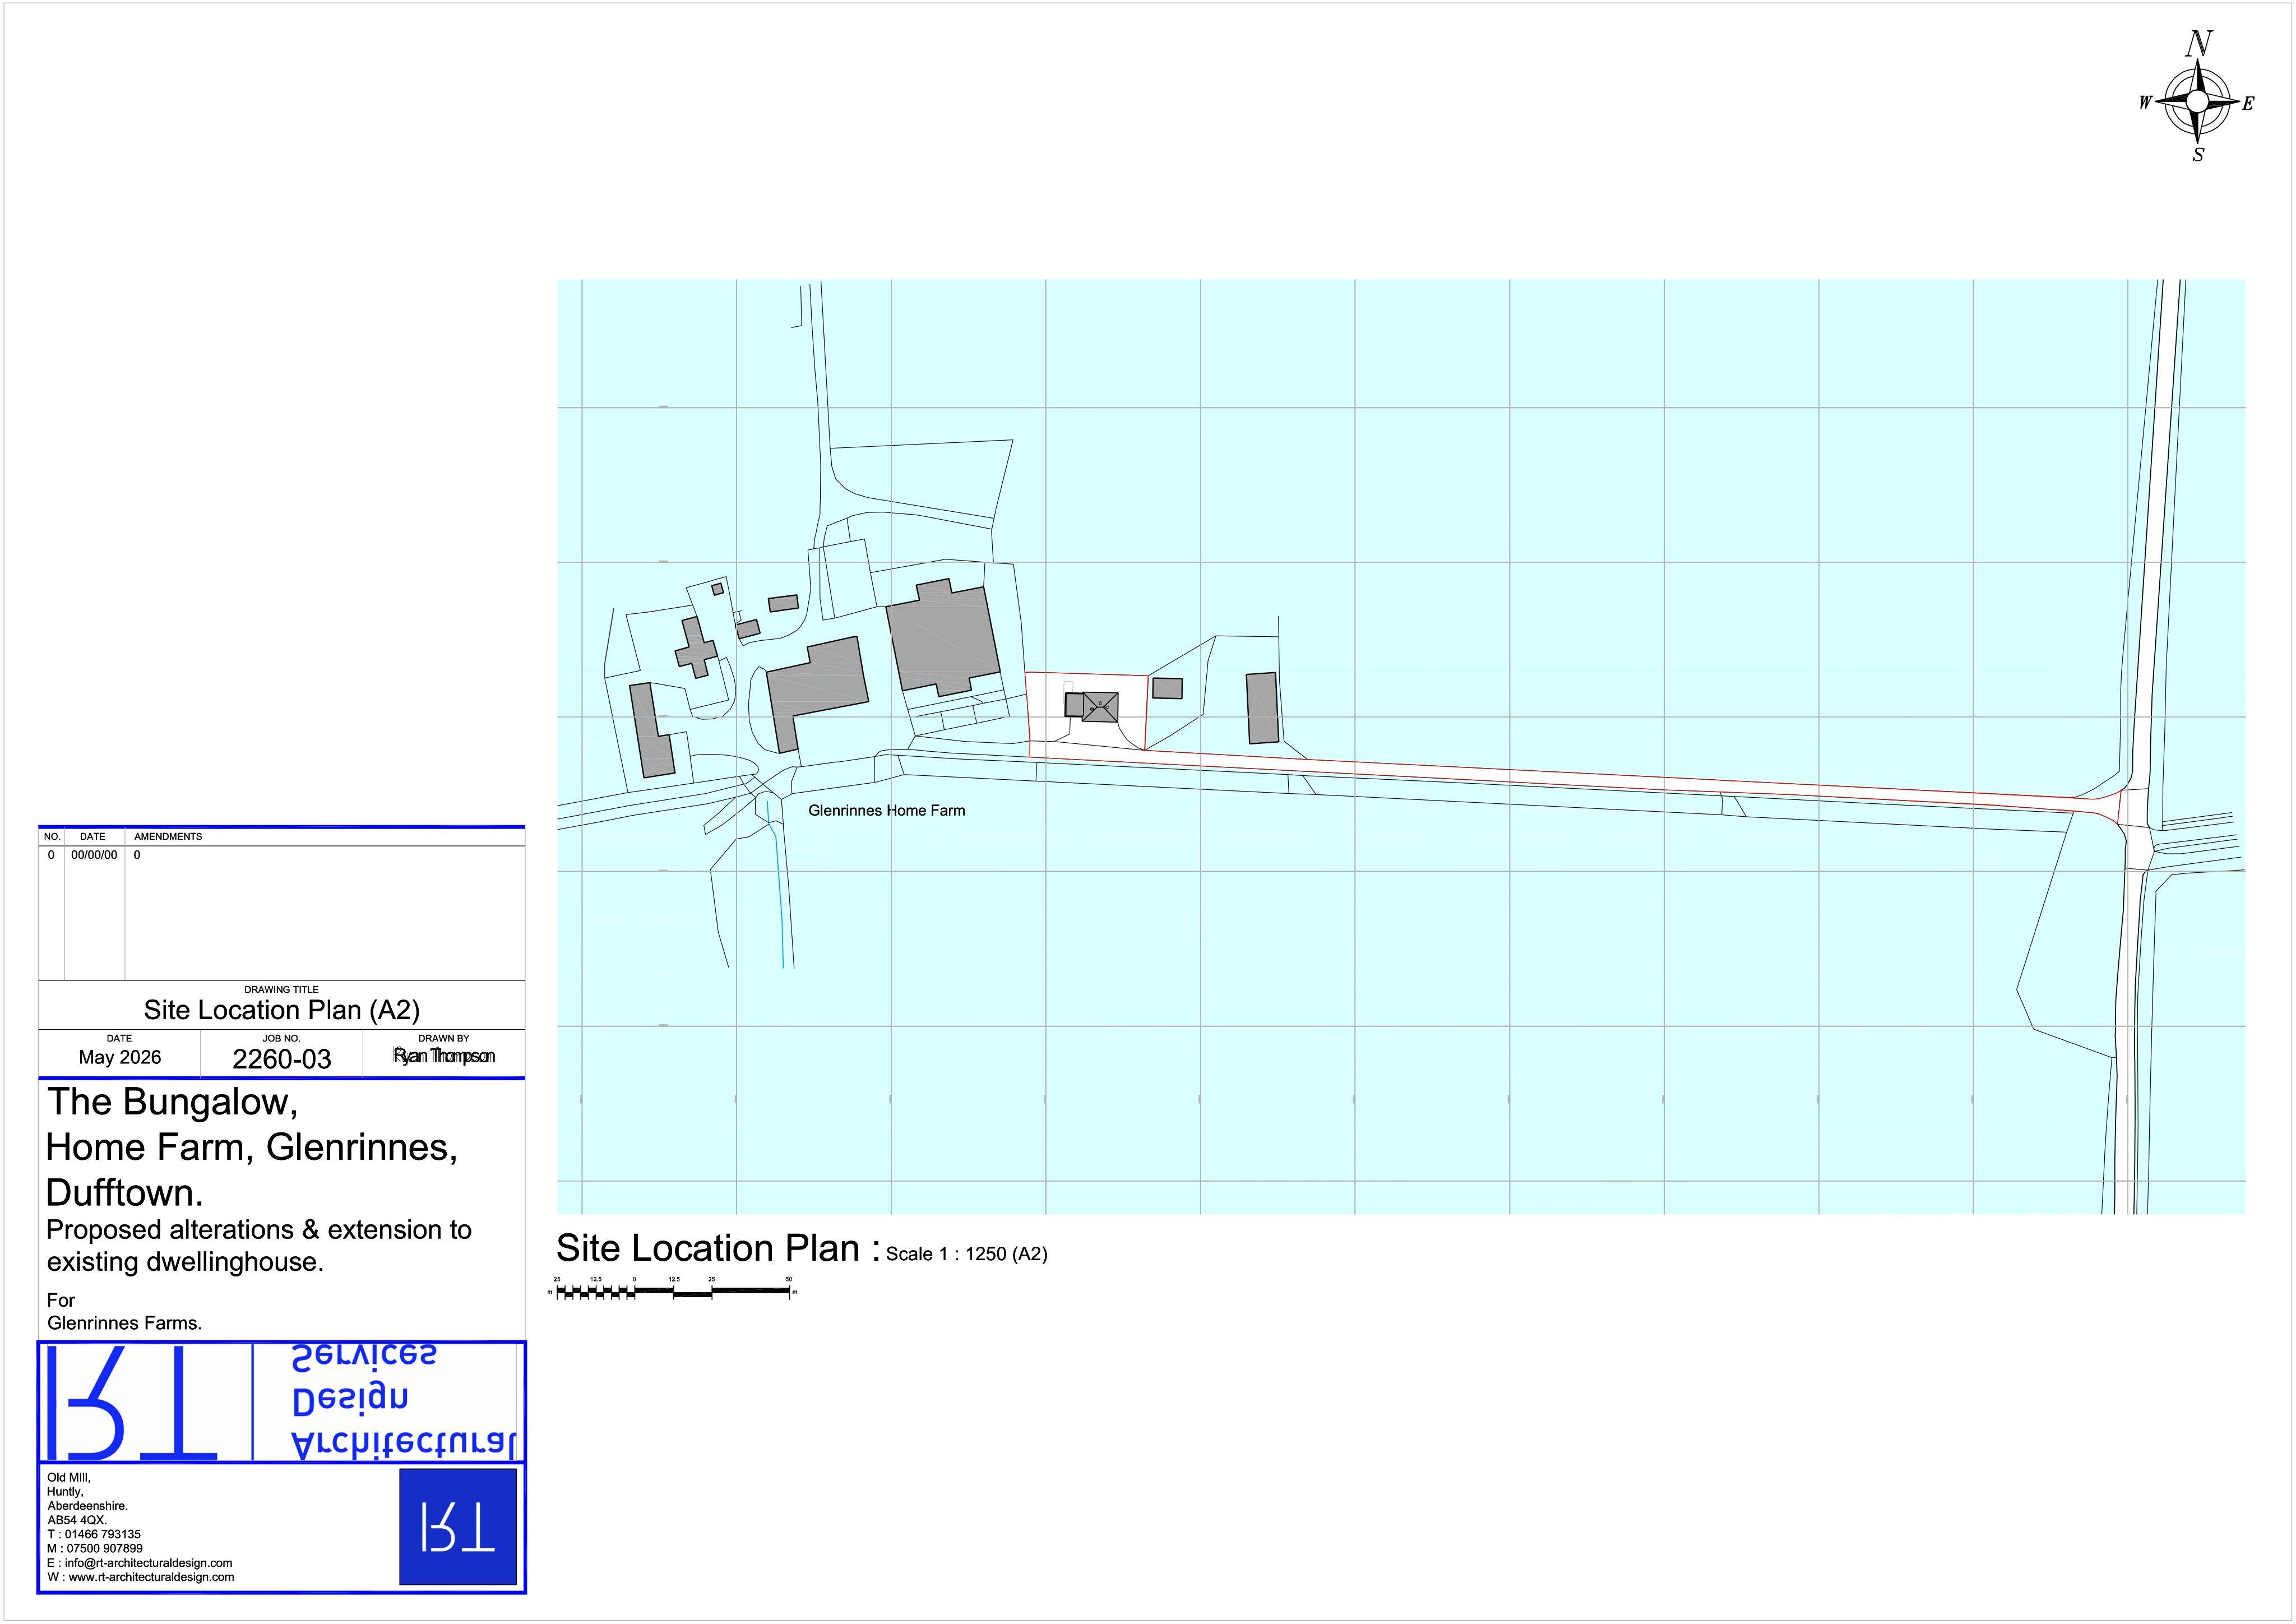2296x1624 pixels.
Task: Click the blue RT logo square
Action: click(458, 1526)
